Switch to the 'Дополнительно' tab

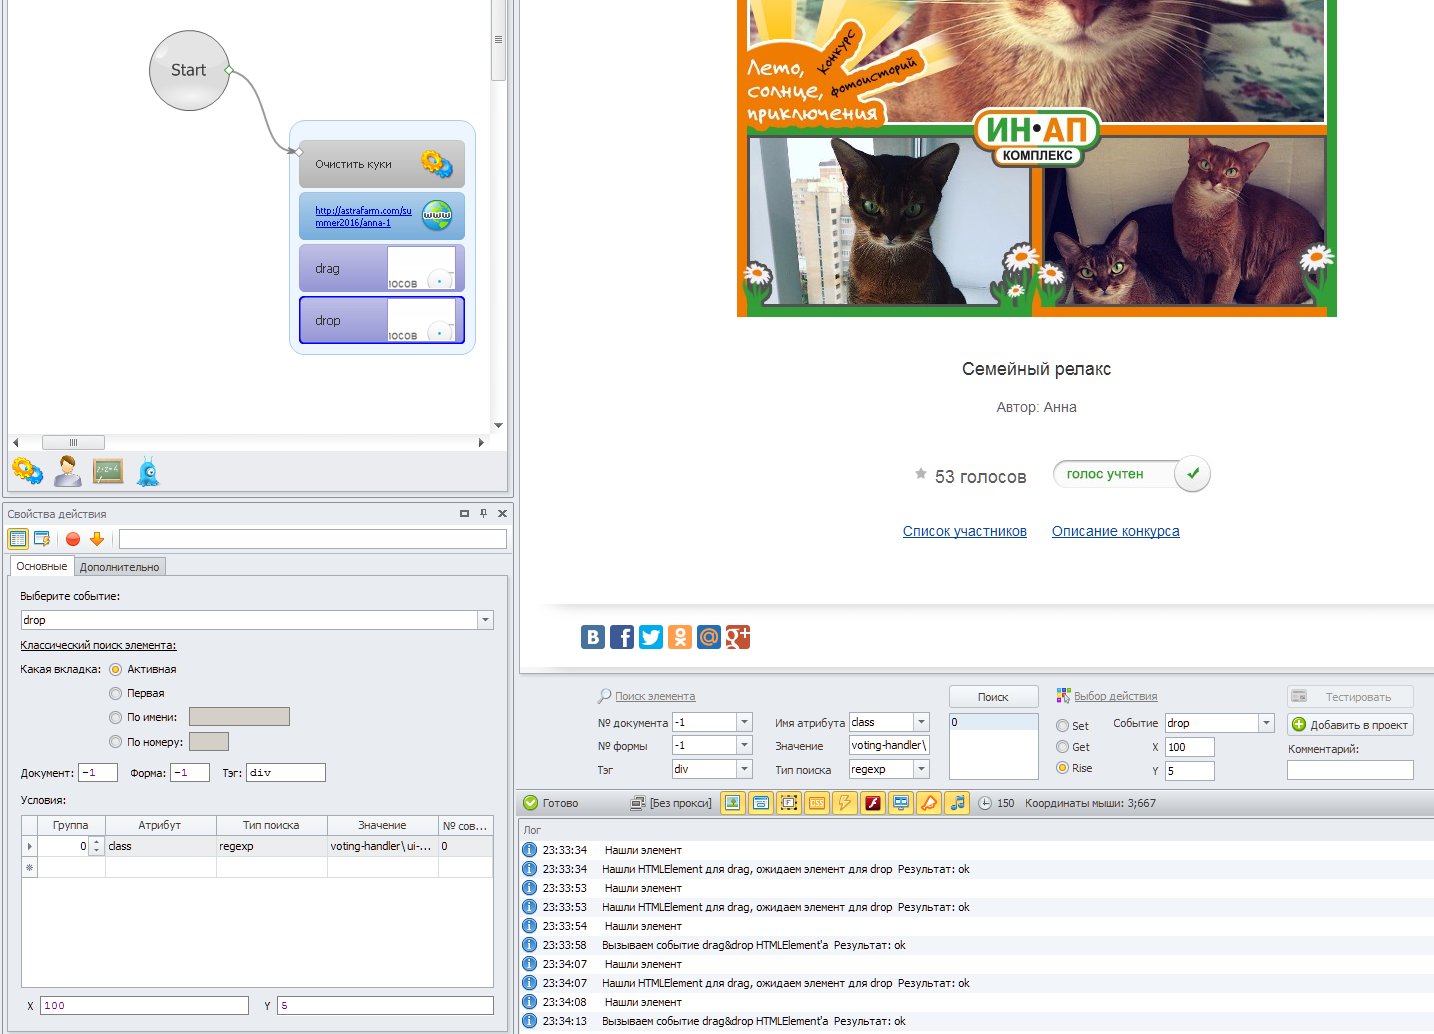coord(120,567)
